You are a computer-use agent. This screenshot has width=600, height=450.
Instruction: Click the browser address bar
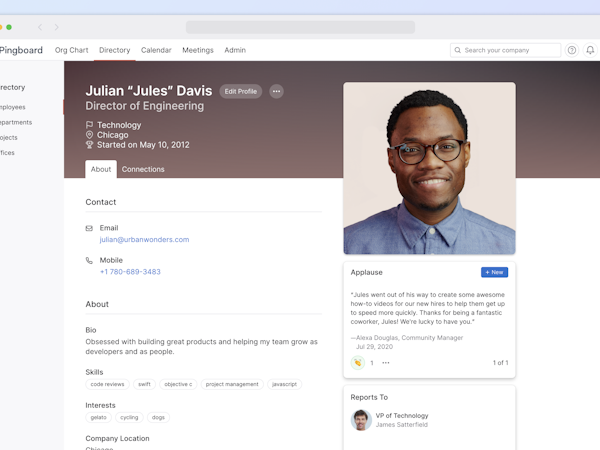[300, 27]
